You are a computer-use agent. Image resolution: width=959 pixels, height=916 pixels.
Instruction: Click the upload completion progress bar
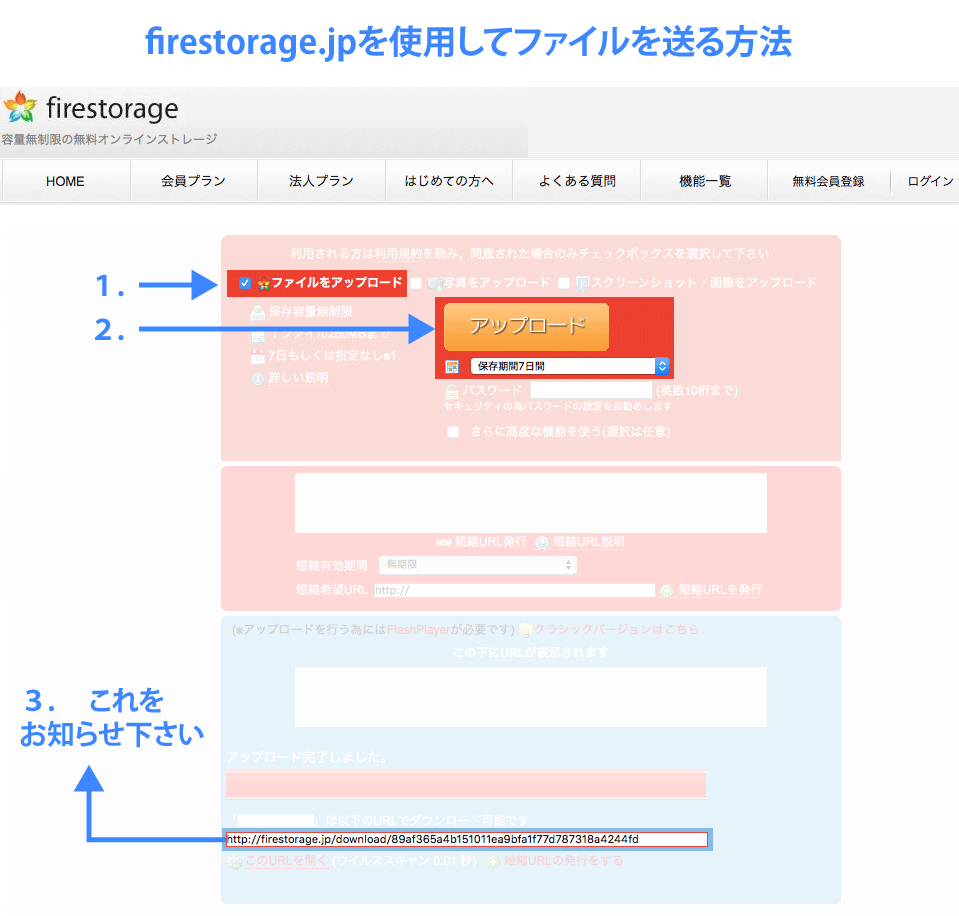465,785
